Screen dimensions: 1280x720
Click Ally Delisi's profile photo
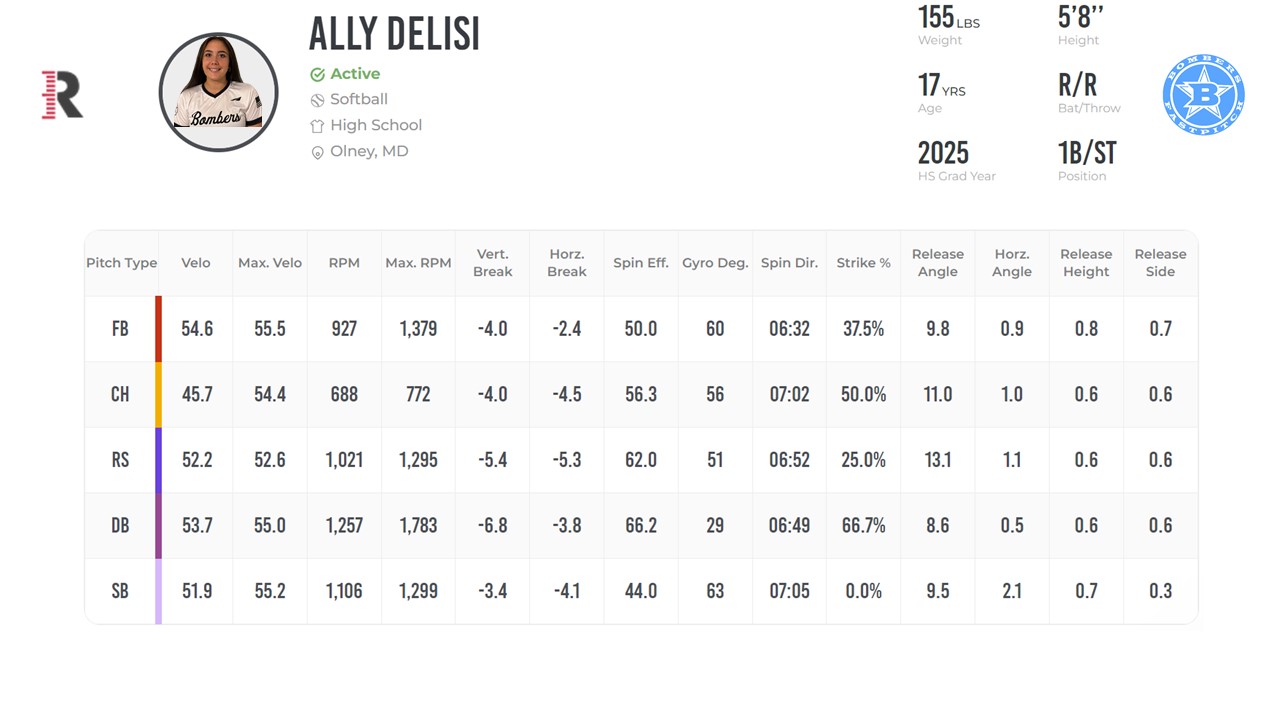(x=218, y=92)
